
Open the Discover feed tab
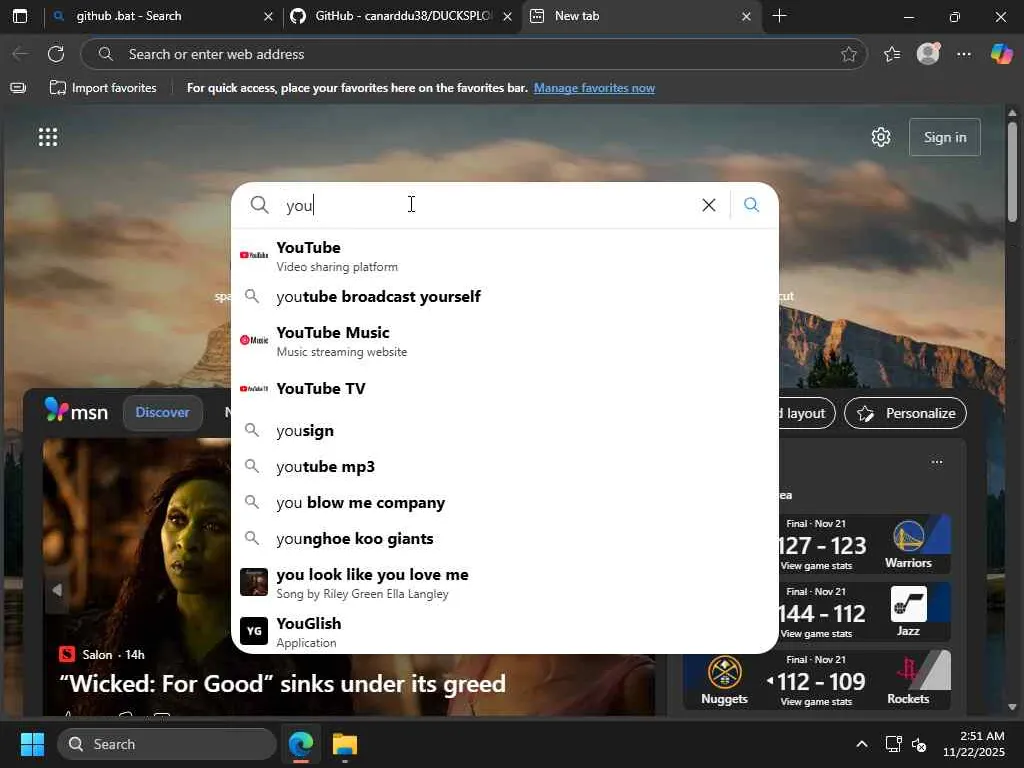tap(163, 412)
